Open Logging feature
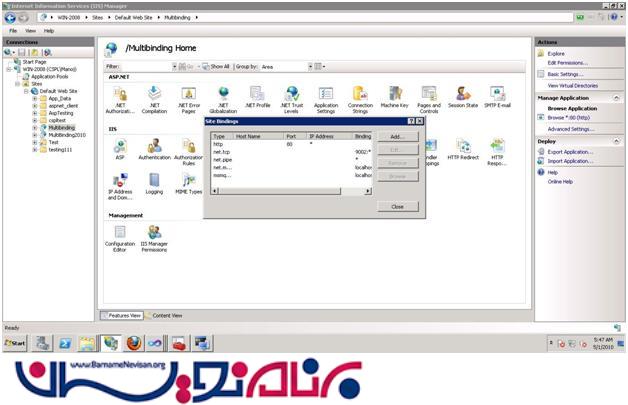This screenshot has height=405, width=628. (x=154, y=184)
